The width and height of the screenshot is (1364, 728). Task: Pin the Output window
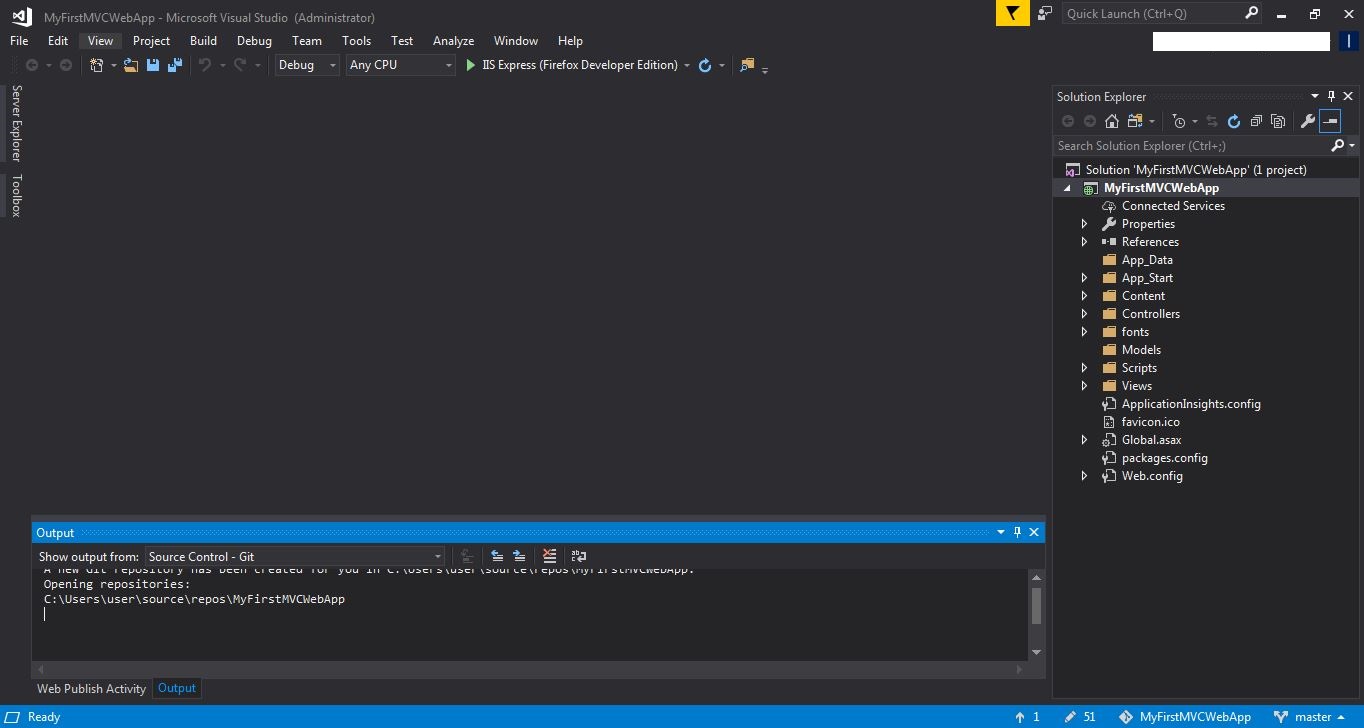[1017, 532]
